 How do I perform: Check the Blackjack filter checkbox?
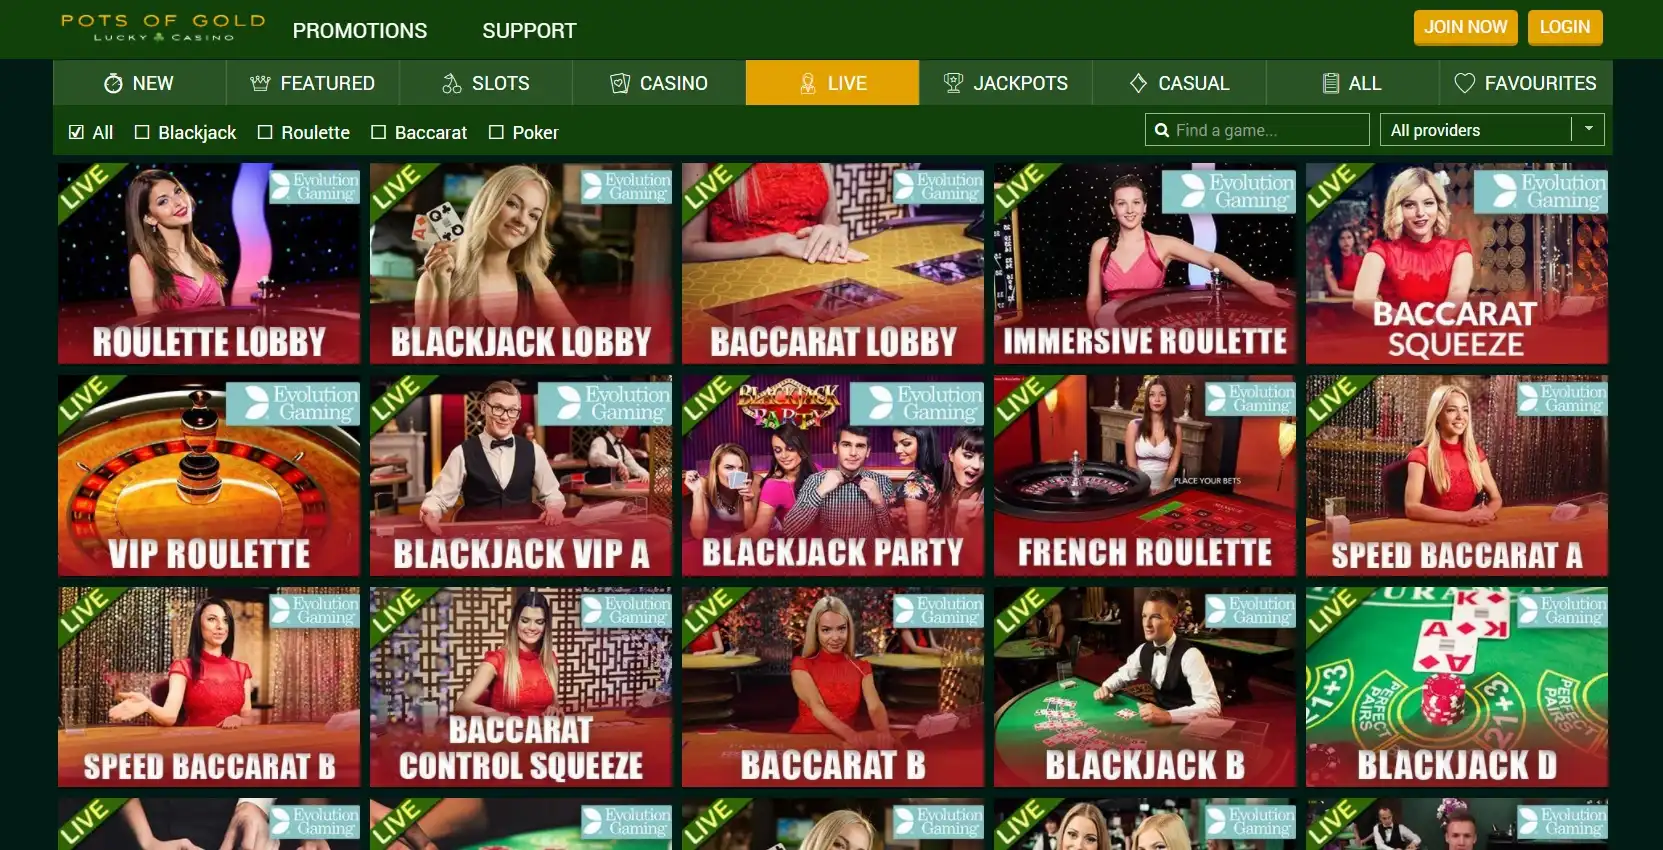(142, 132)
